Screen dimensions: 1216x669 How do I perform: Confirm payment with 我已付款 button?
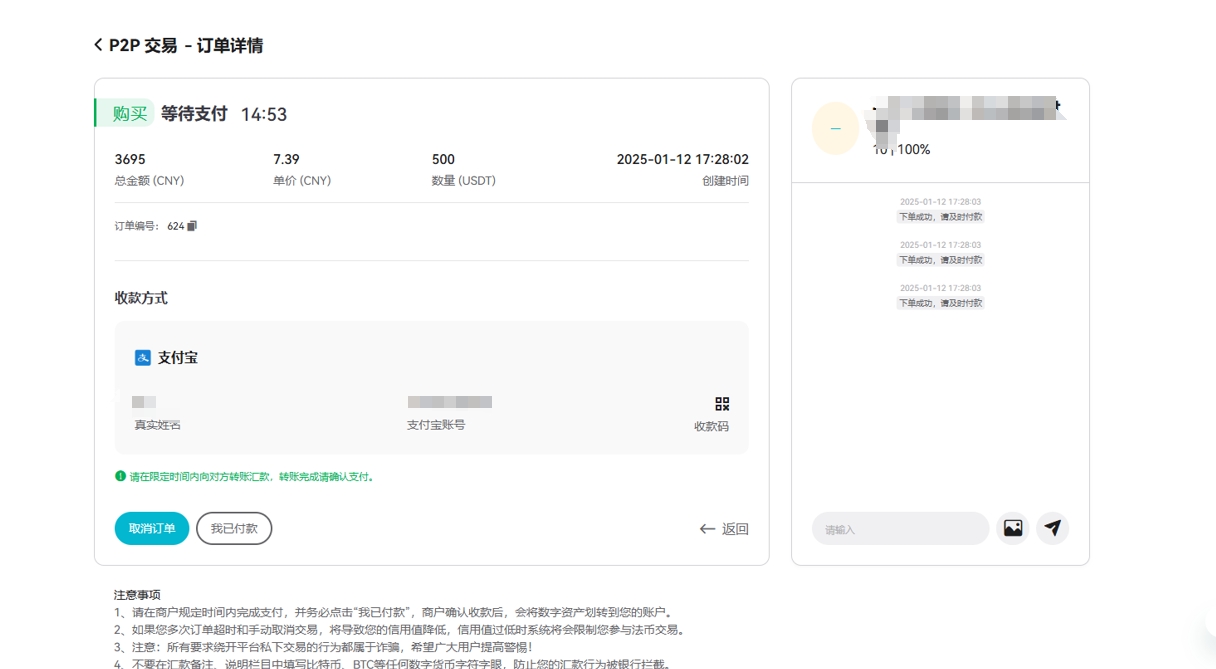point(234,528)
